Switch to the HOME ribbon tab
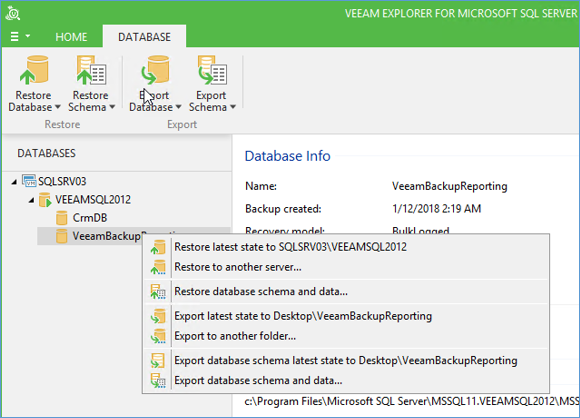Image resolution: width=580 pixels, height=418 pixels. (71, 37)
